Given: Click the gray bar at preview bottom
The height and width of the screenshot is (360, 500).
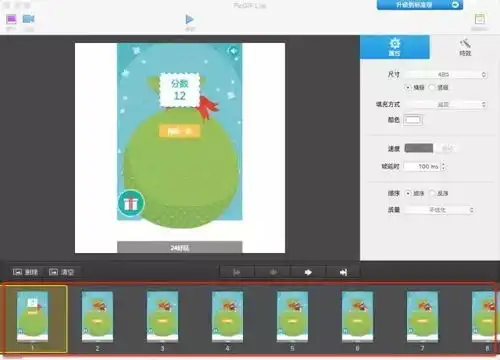Looking at the screenshot, I should click(x=180, y=247).
